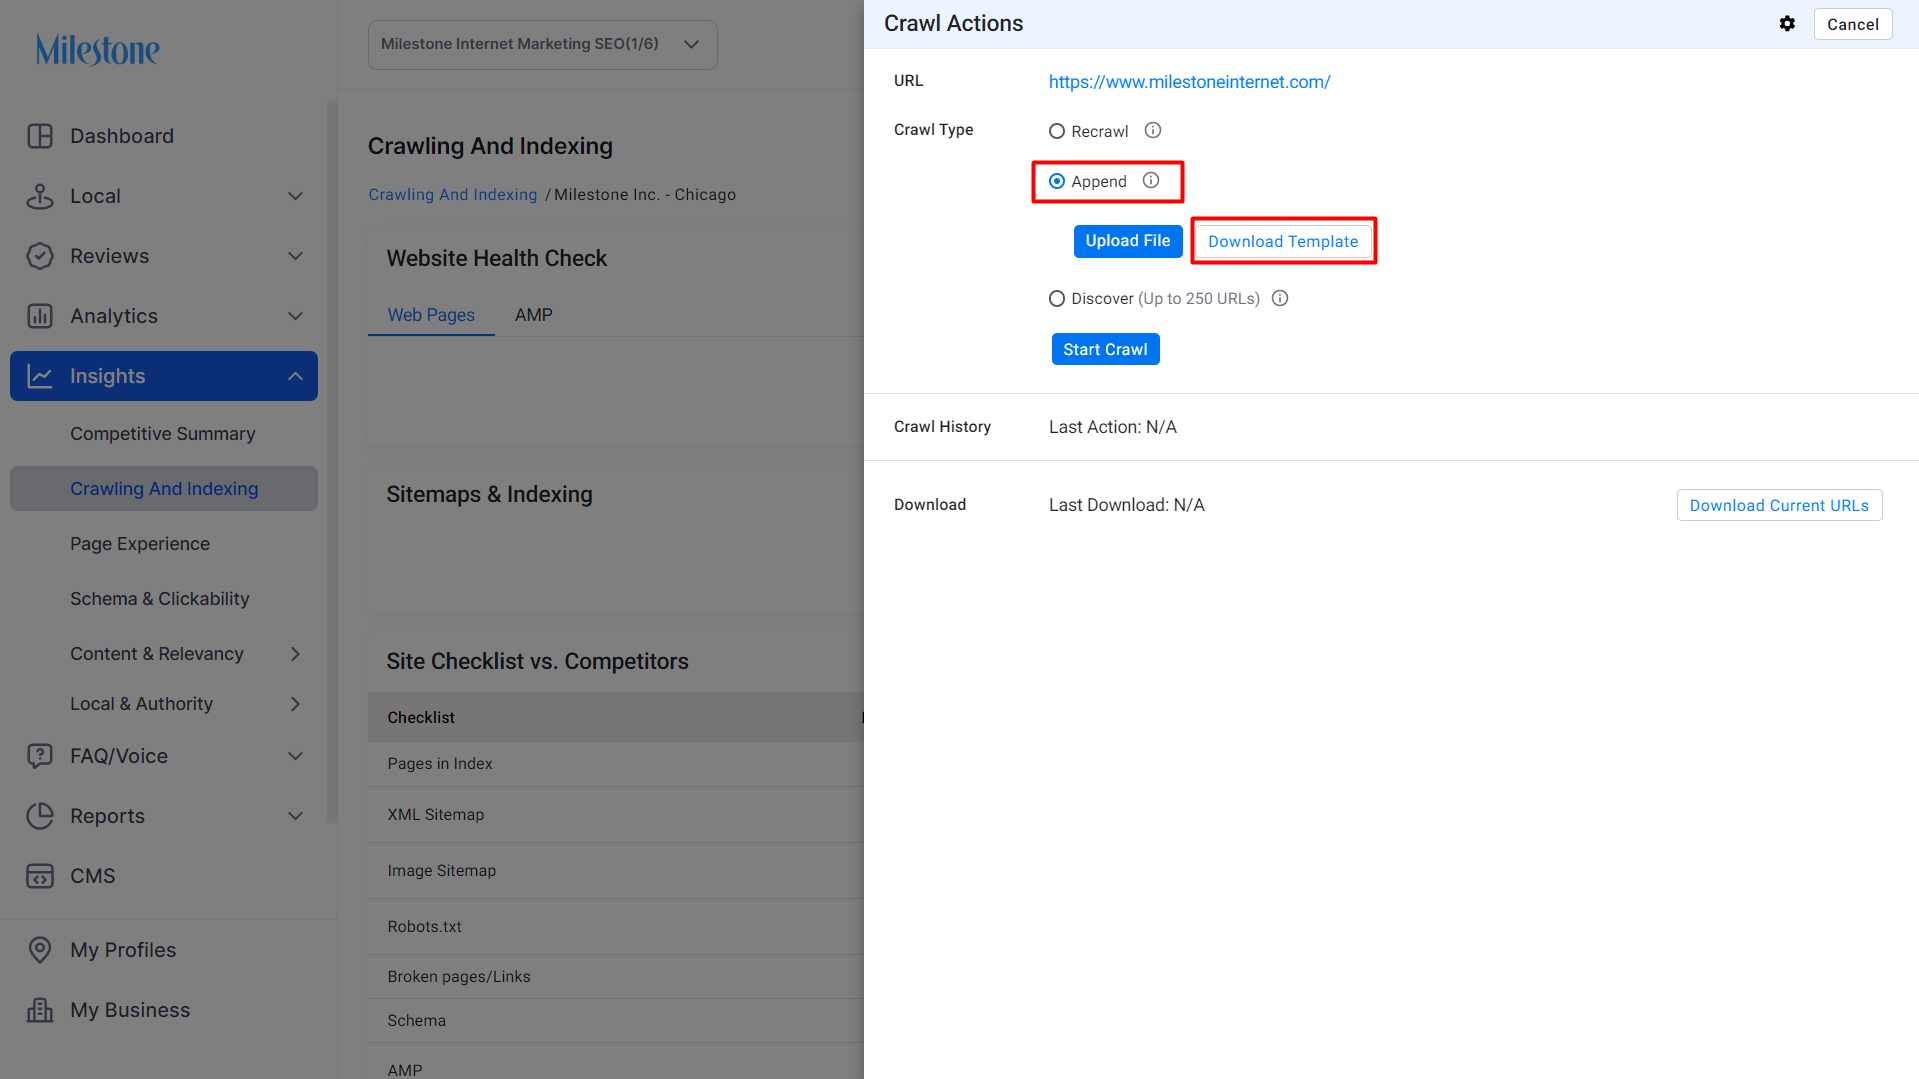Image resolution: width=1919 pixels, height=1079 pixels.
Task: Click the Image Sitemap row
Action: pos(616,871)
